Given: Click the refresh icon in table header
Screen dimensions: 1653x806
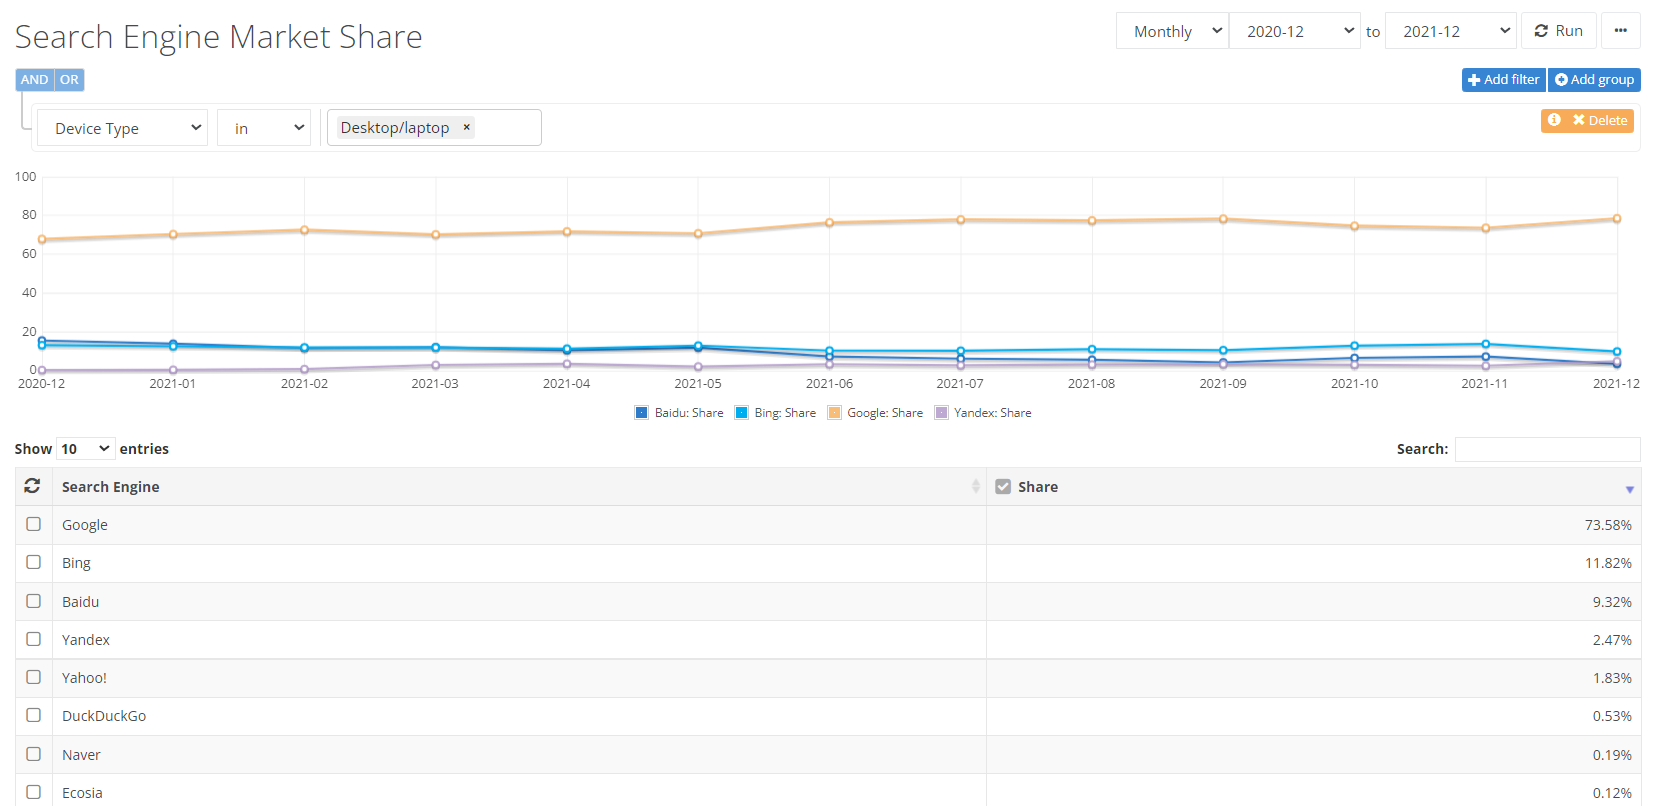Looking at the screenshot, I should coord(32,486).
